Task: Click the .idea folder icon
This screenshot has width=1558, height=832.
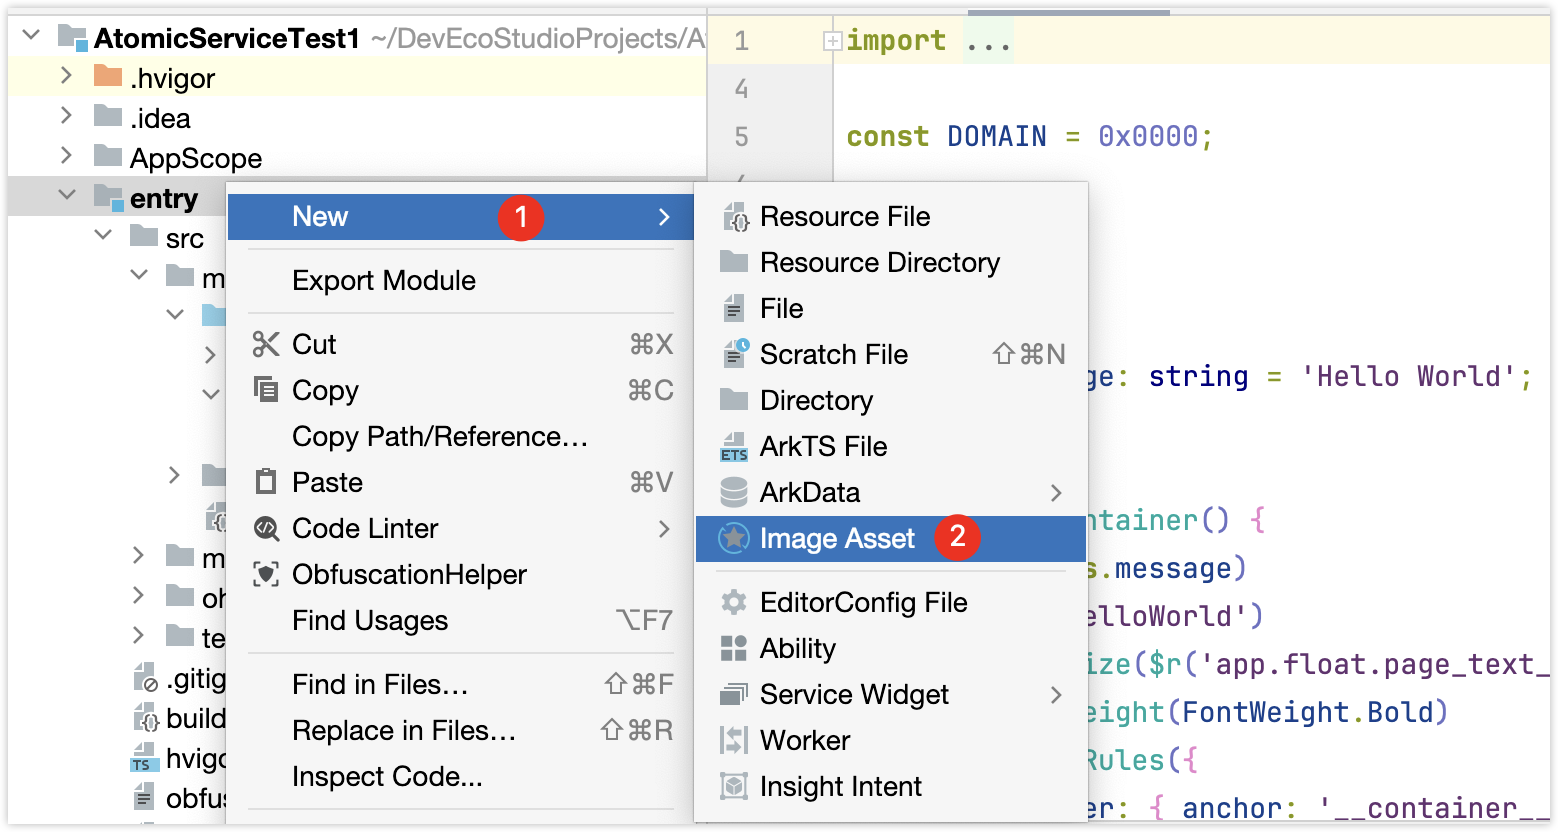Action: tap(108, 116)
